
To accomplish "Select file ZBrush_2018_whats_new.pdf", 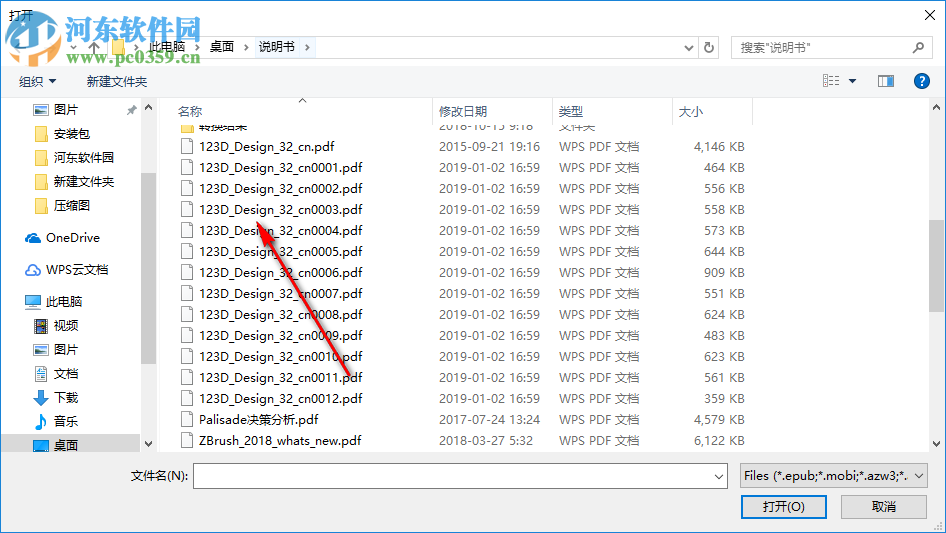I will click(280, 441).
